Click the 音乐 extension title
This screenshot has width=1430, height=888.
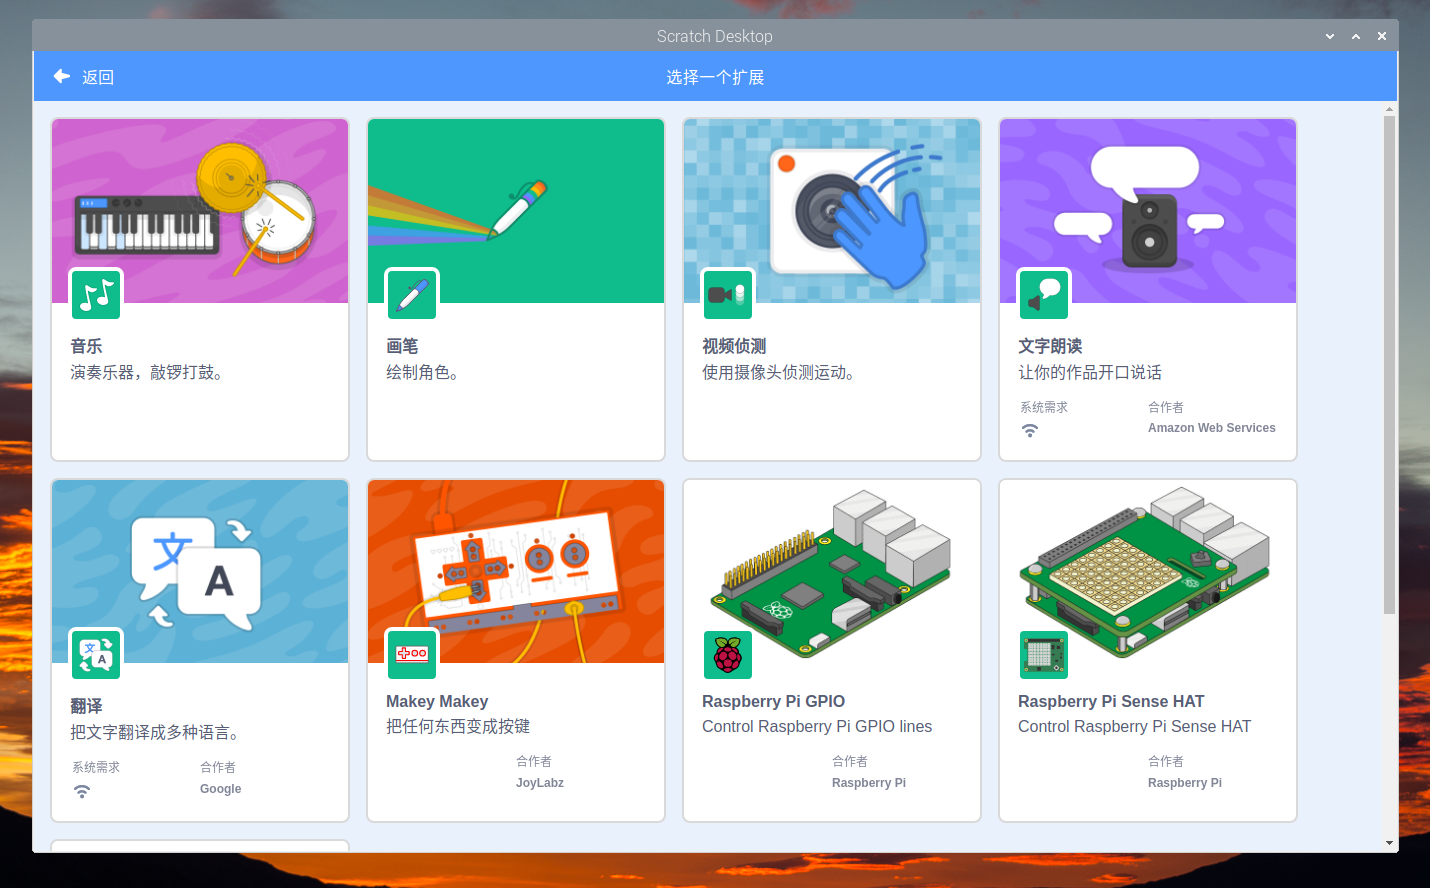click(86, 346)
